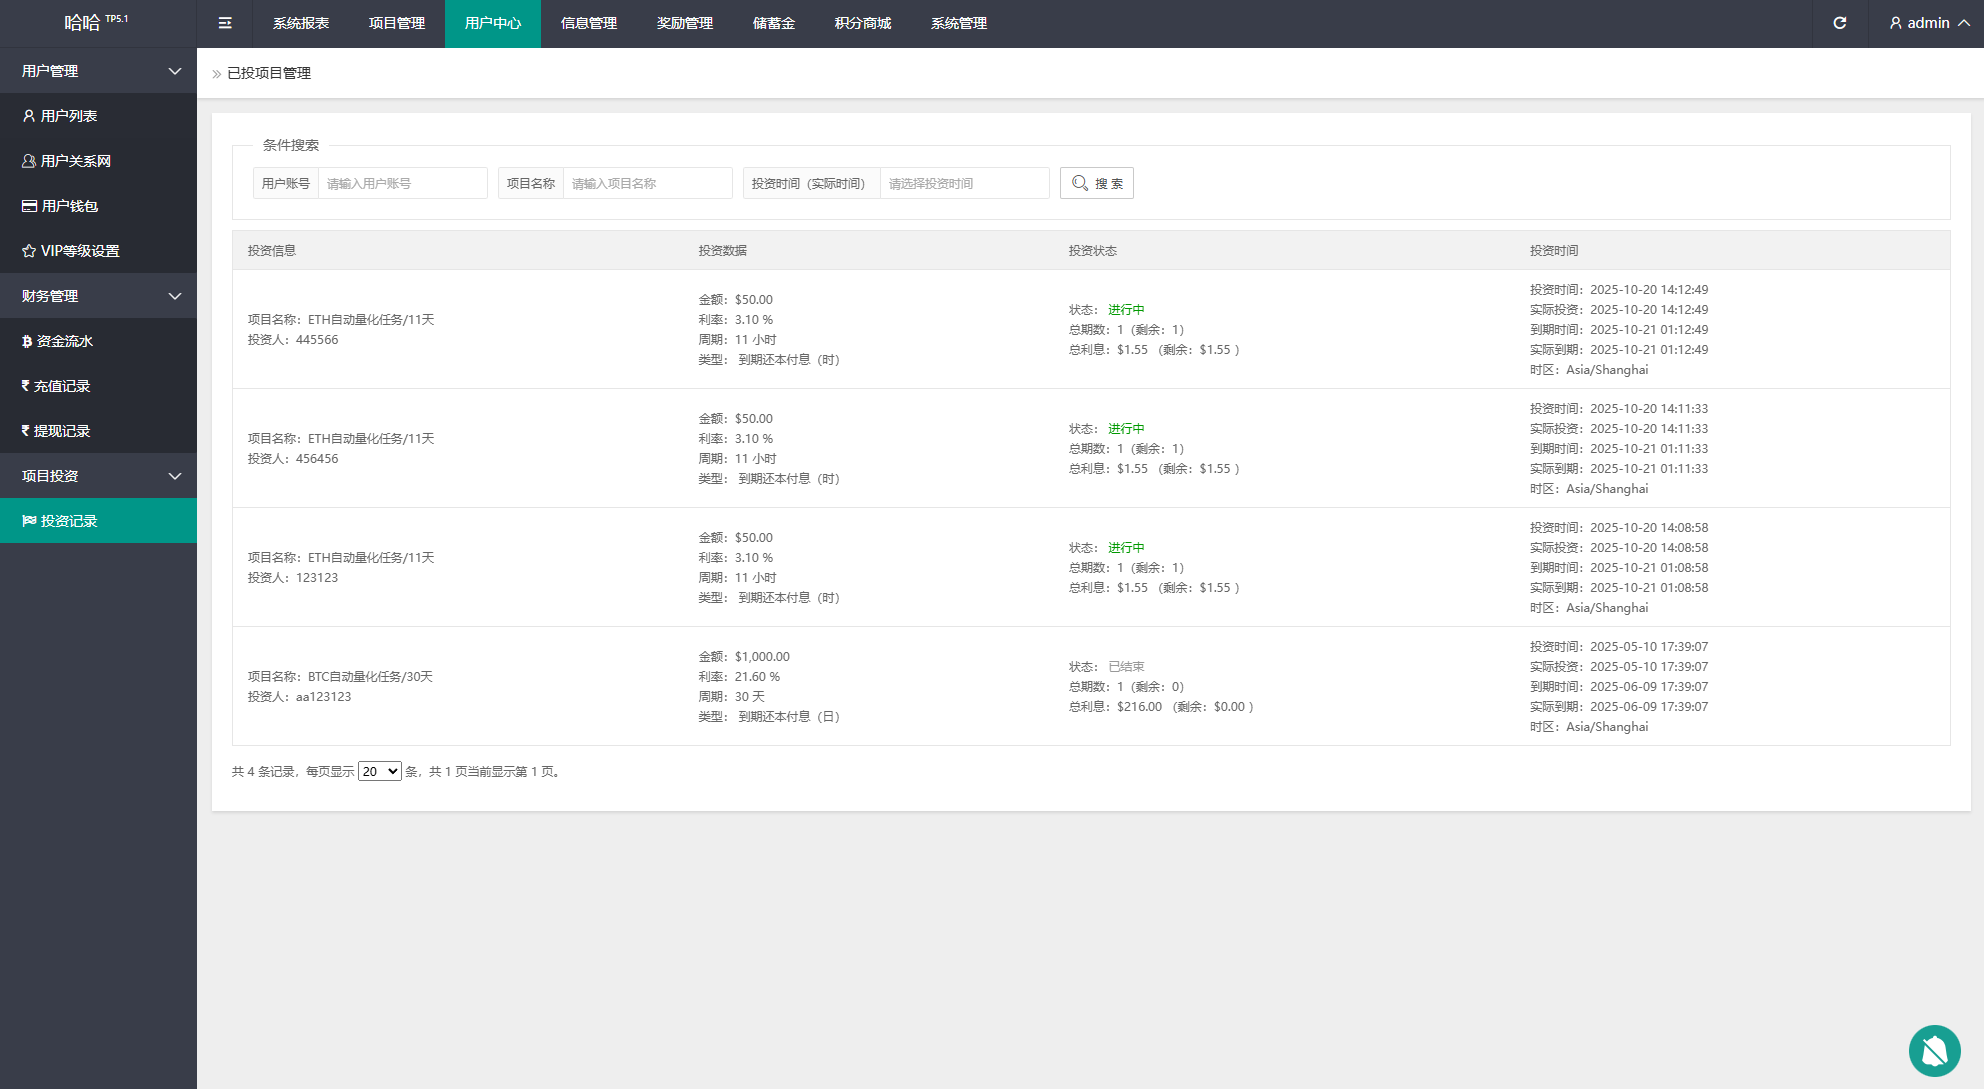Viewport: 1984px width, 1089px height.
Task: Click the 搜索 search button
Action: [1096, 183]
